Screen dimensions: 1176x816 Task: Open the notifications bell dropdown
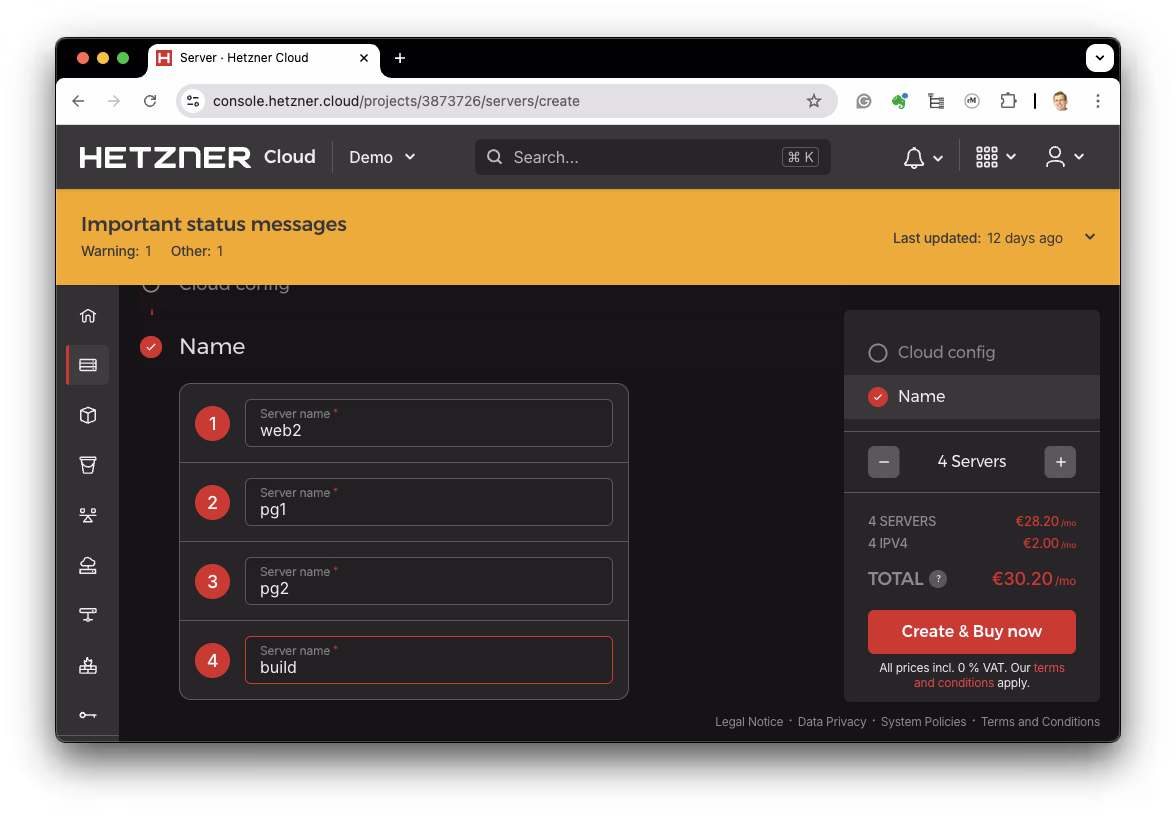click(x=922, y=157)
